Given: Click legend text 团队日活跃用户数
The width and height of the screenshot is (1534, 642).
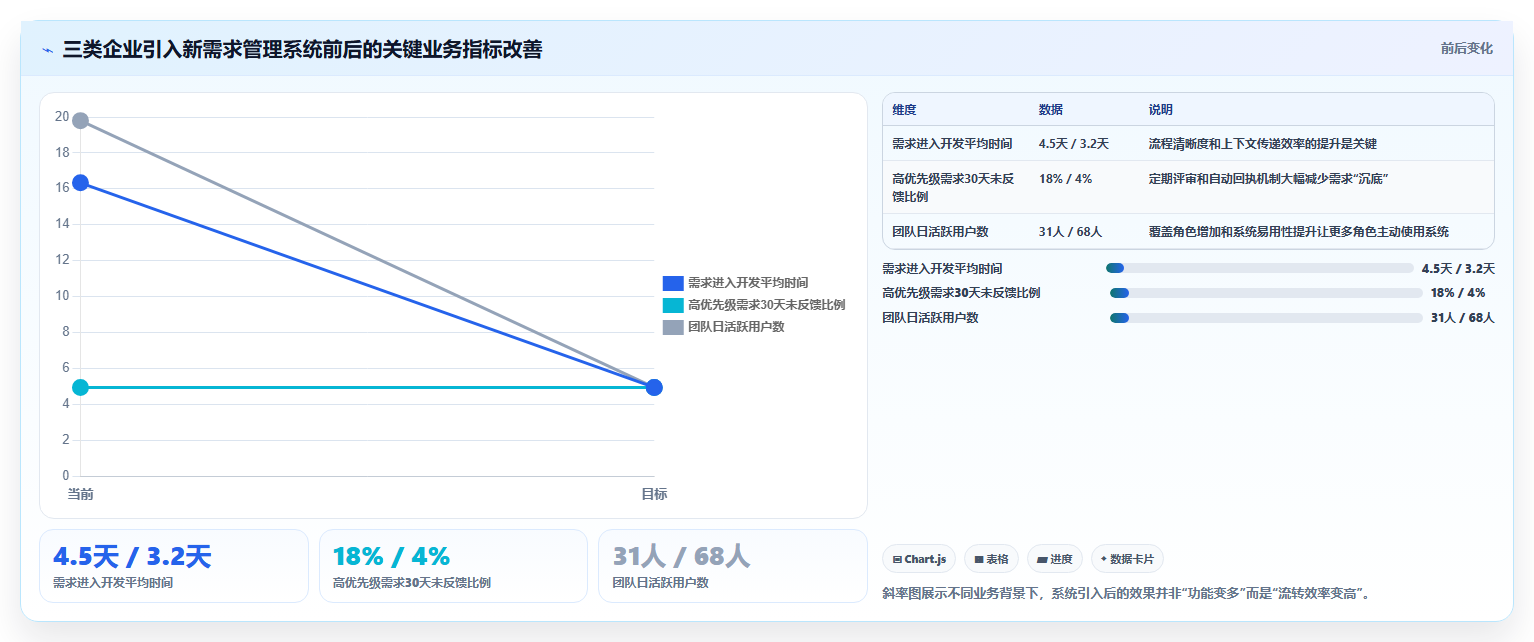Looking at the screenshot, I should click(x=736, y=327).
